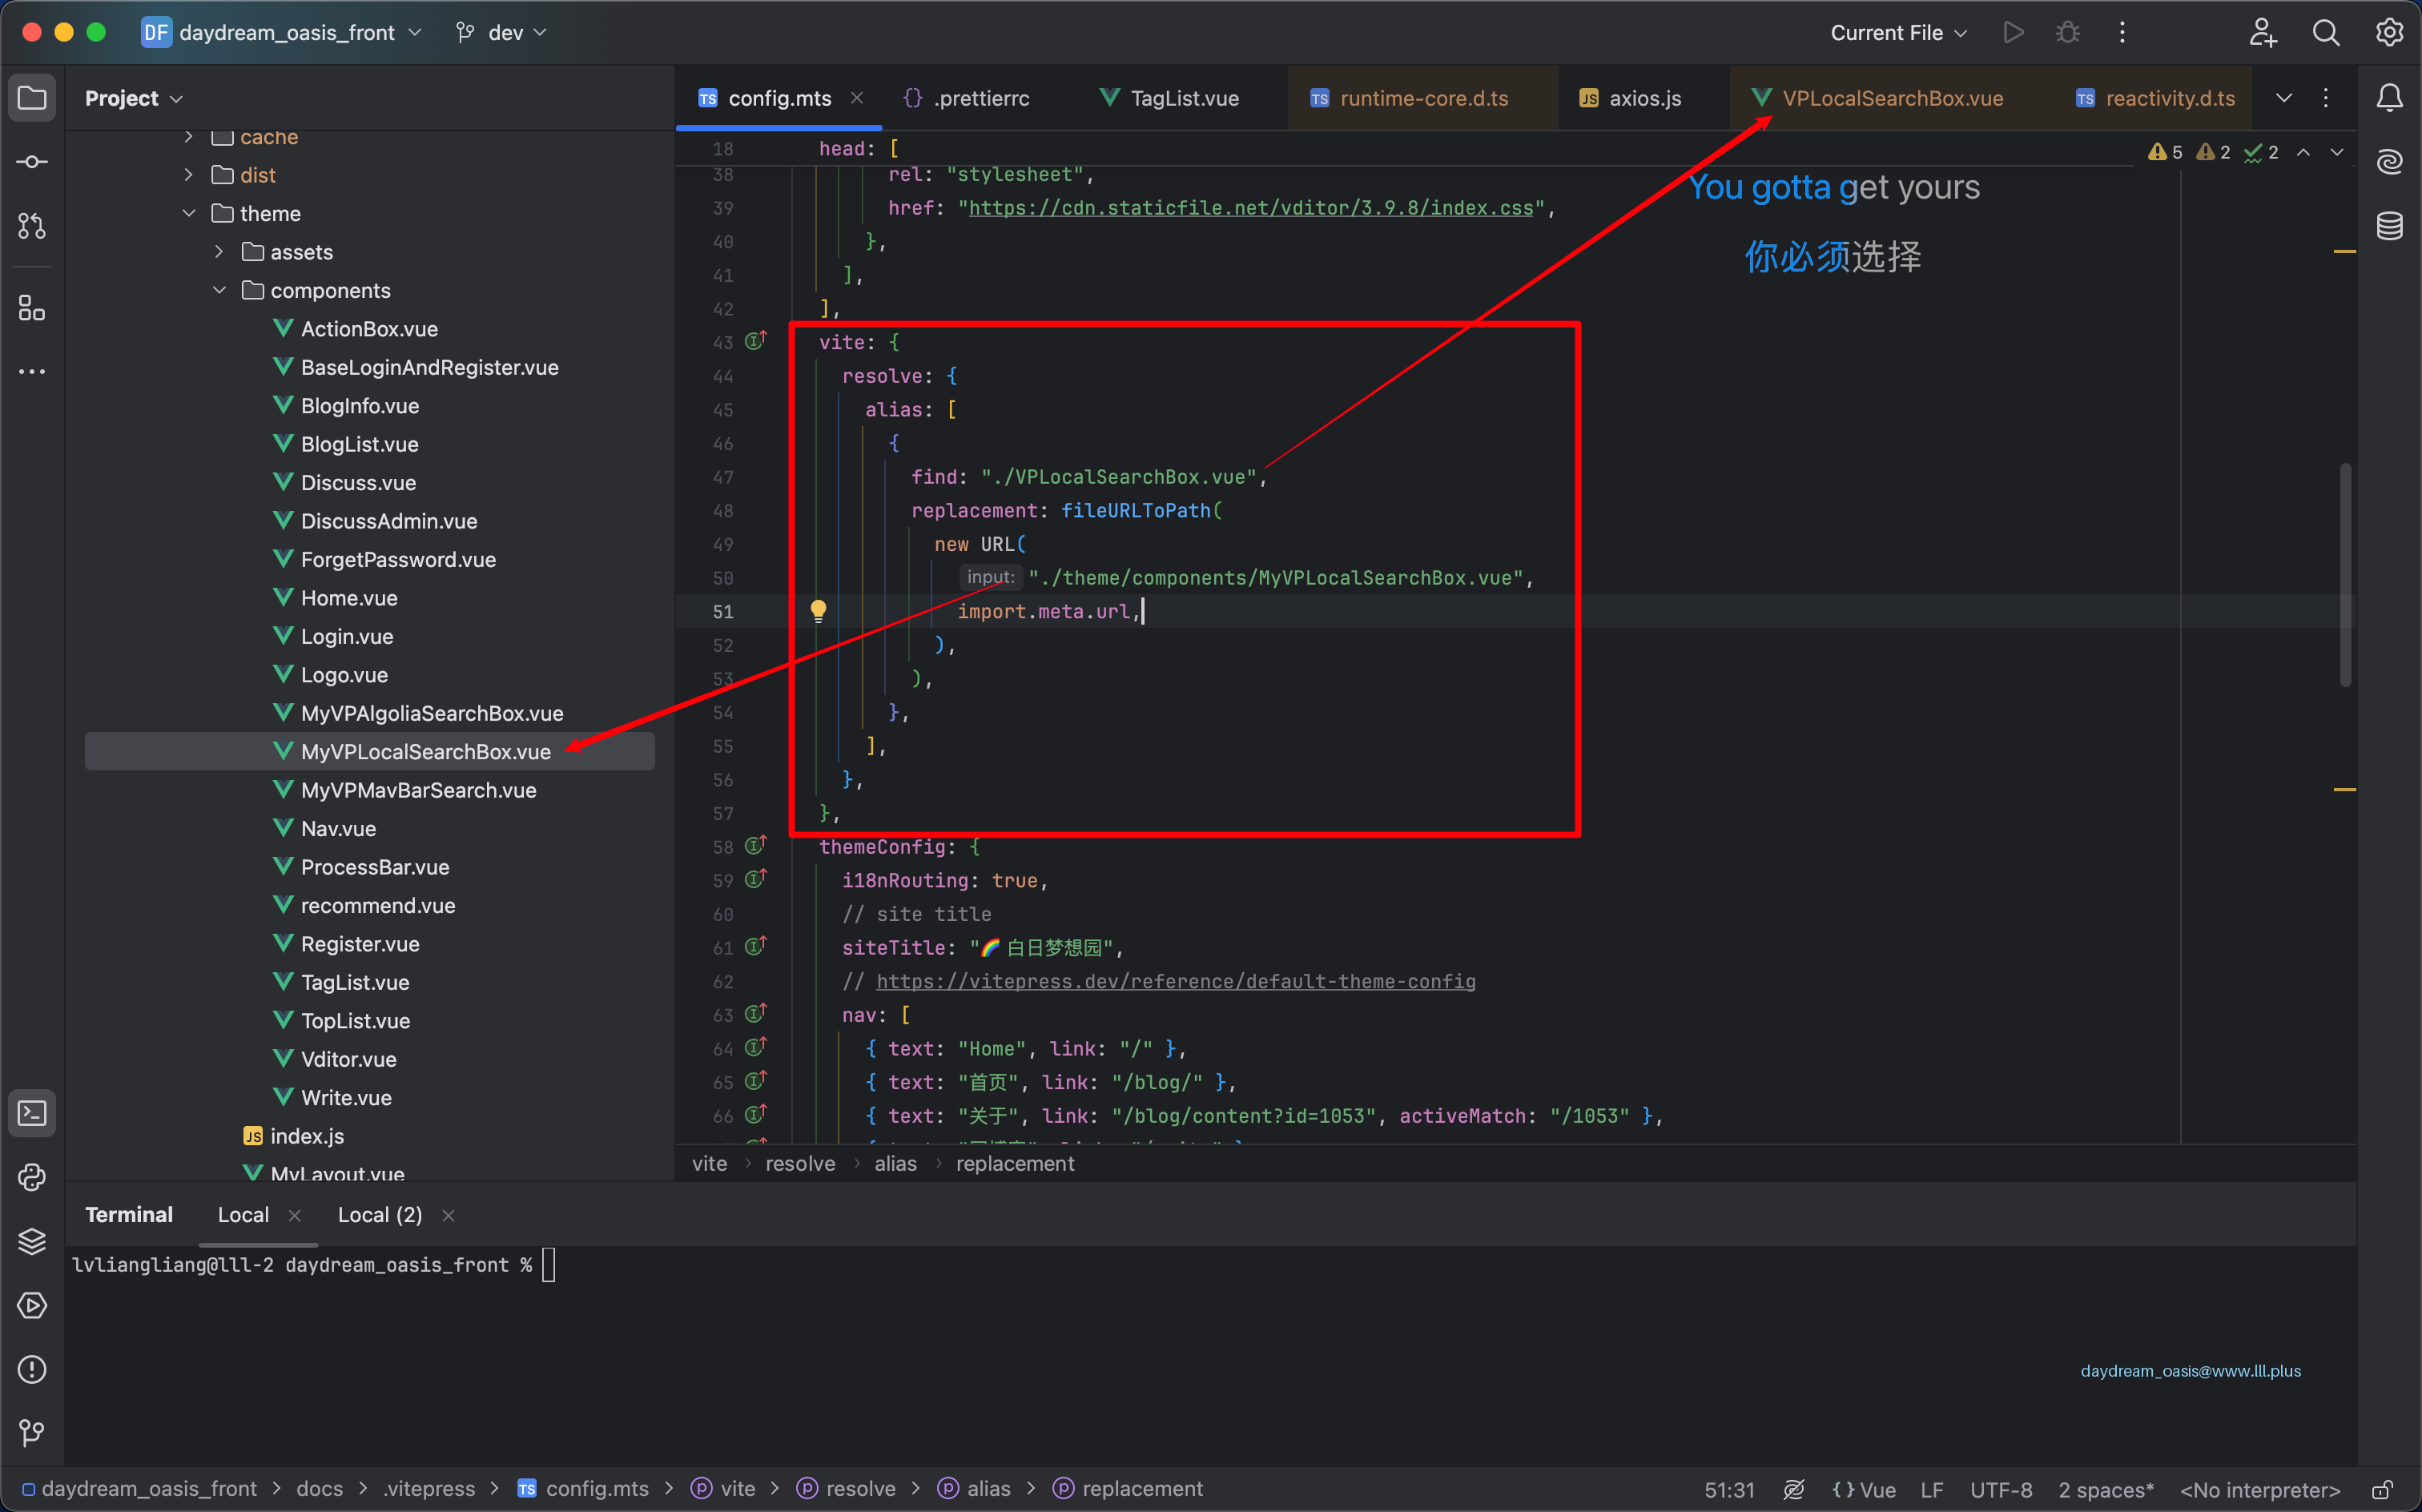This screenshot has width=2422, height=1512.
Task: Toggle the Terminal tool window icon
Action: click(x=32, y=1113)
